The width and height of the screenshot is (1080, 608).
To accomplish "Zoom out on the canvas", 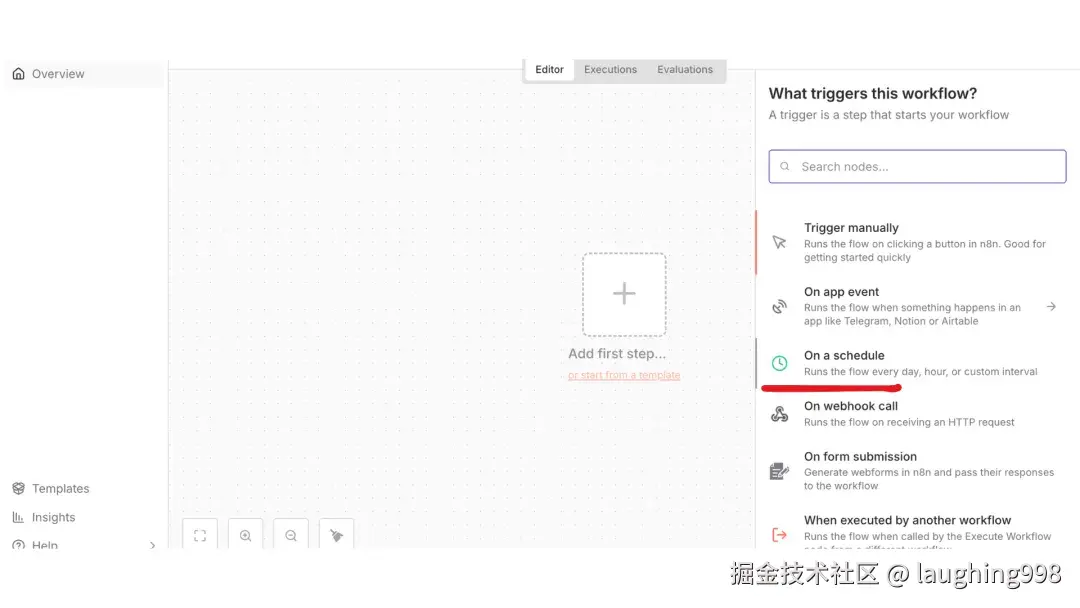I will click(291, 535).
